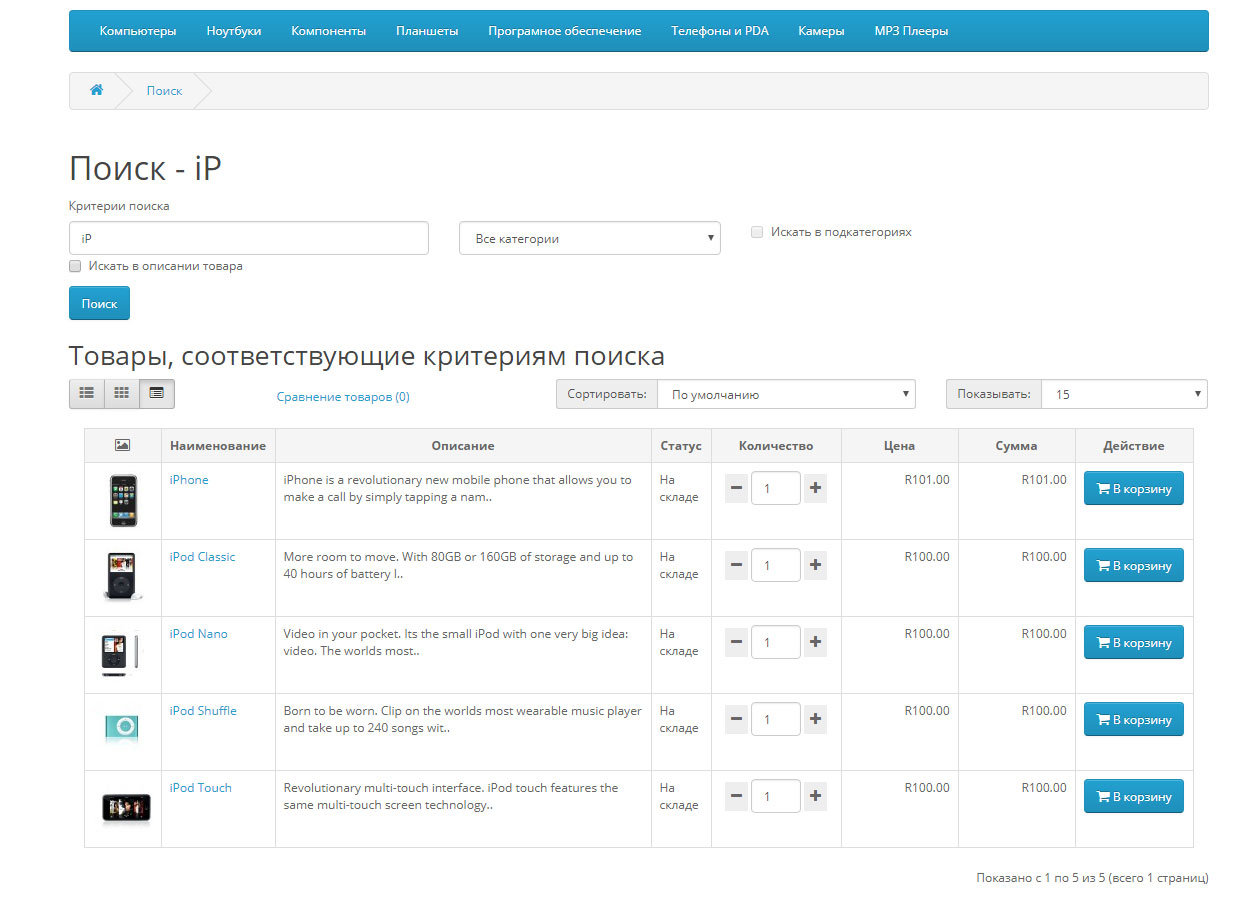Screen dimensions: 1259x914
Task: Open the home breadcrumb icon
Action: [97, 90]
